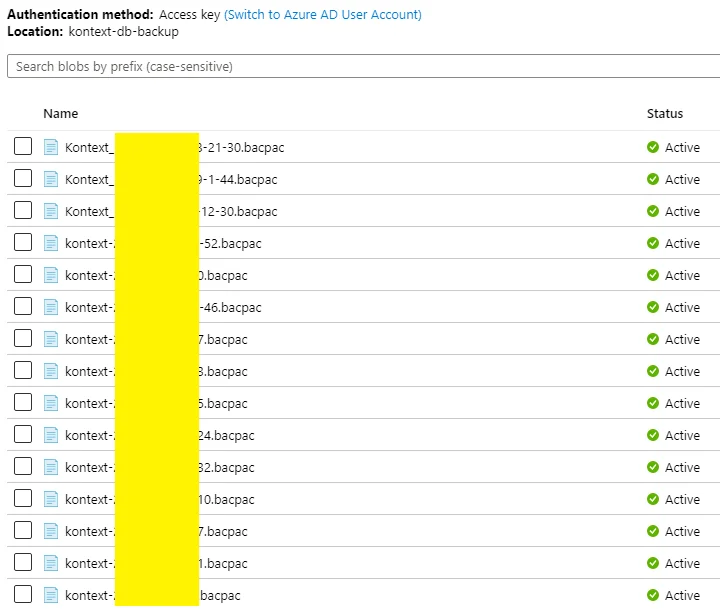720x609 pixels.
Task: Click the file icon for blob ending 10.bacpac
Action: tap(52, 499)
